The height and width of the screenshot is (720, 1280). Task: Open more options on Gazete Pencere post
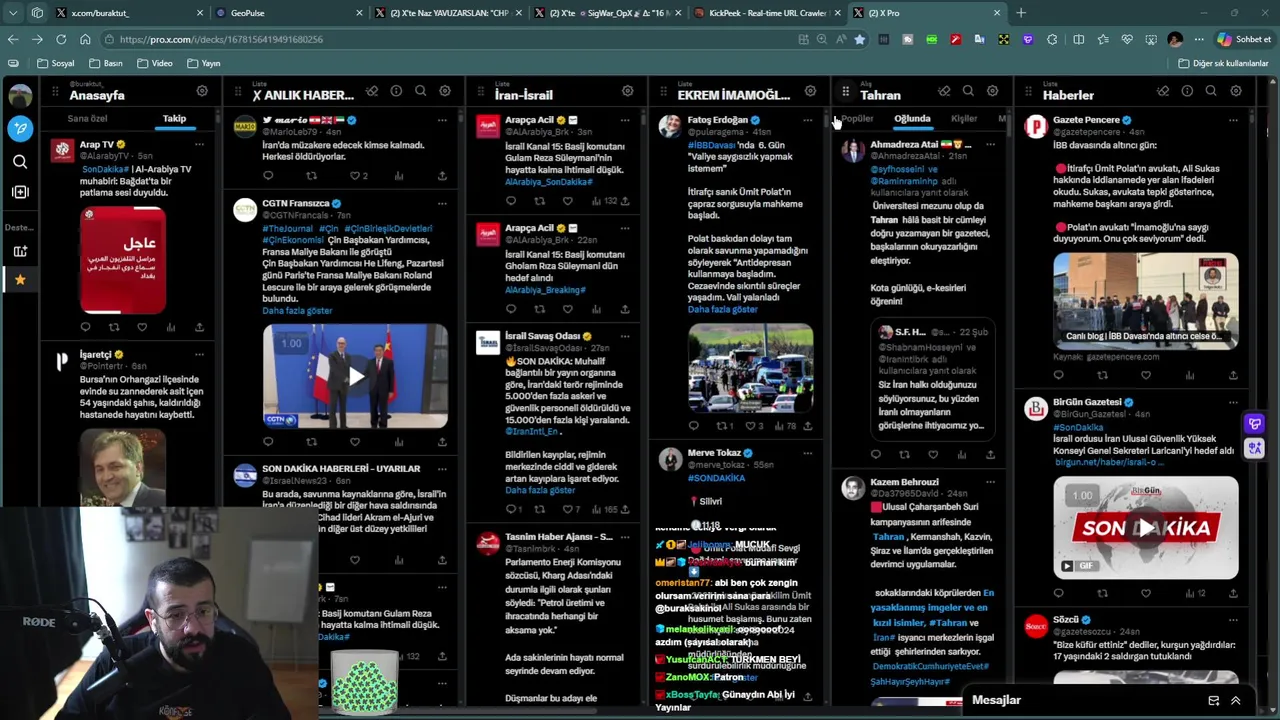(1233, 120)
